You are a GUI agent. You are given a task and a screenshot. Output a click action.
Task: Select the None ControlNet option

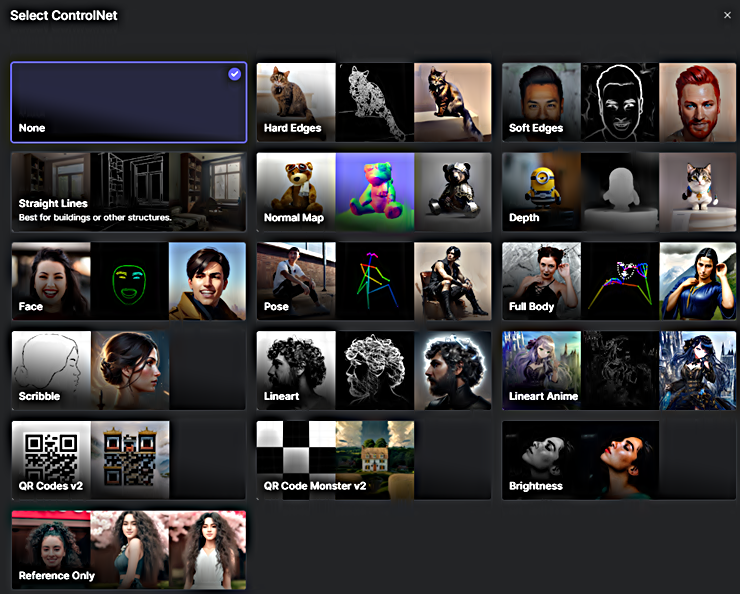[x=128, y=102]
